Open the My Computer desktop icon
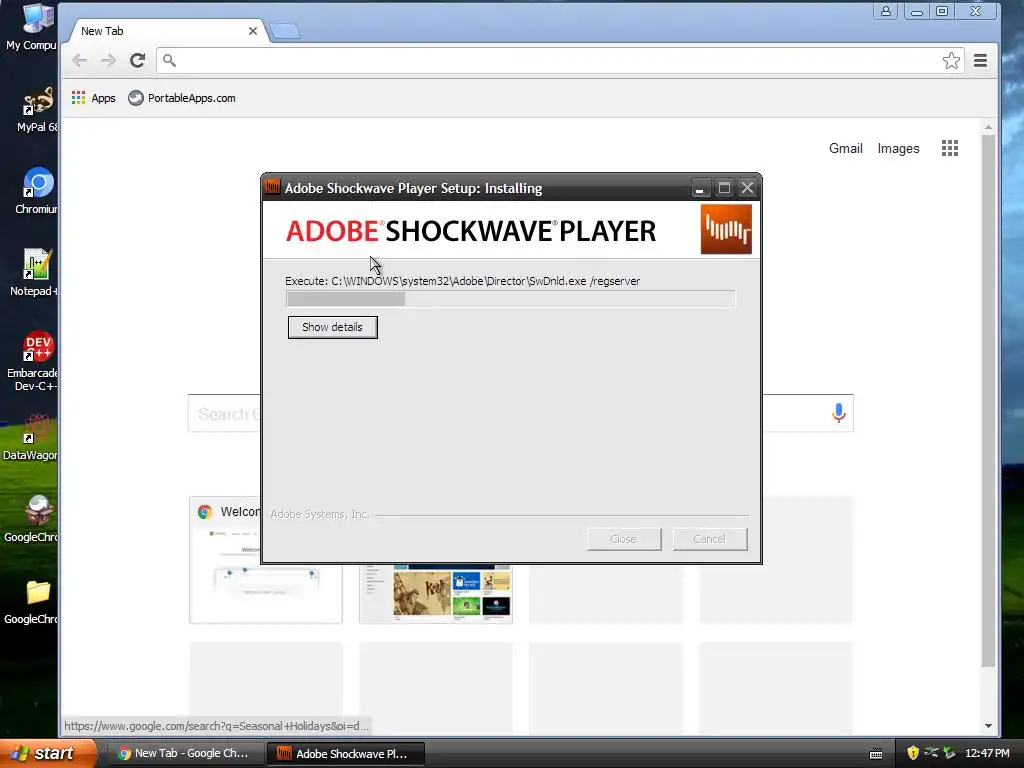This screenshot has width=1024, height=768. (x=31, y=27)
